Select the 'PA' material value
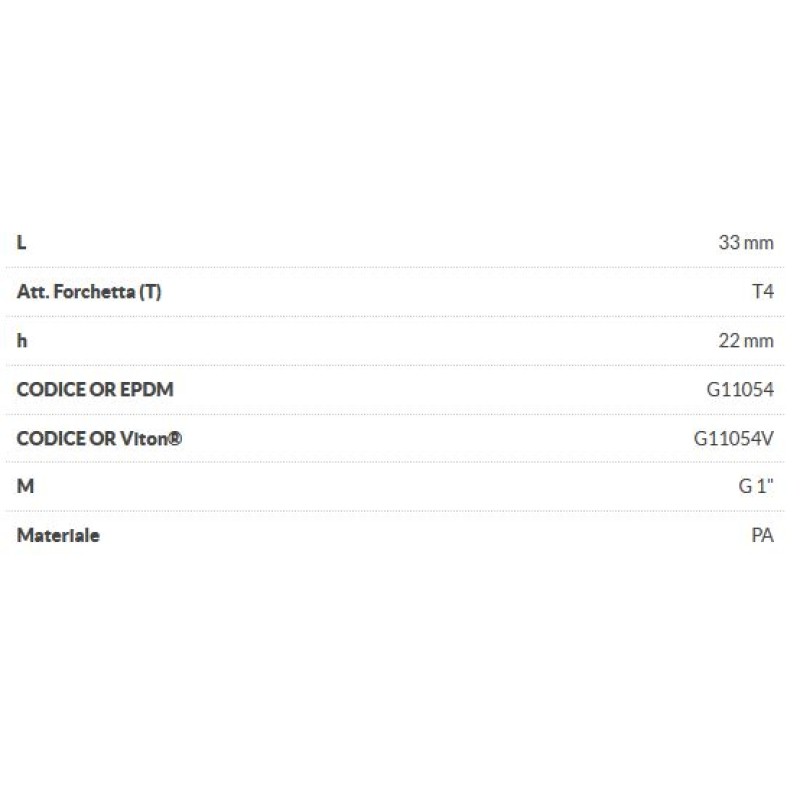Viewport: 800px width, 800px height. pyautogui.click(x=762, y=535)
